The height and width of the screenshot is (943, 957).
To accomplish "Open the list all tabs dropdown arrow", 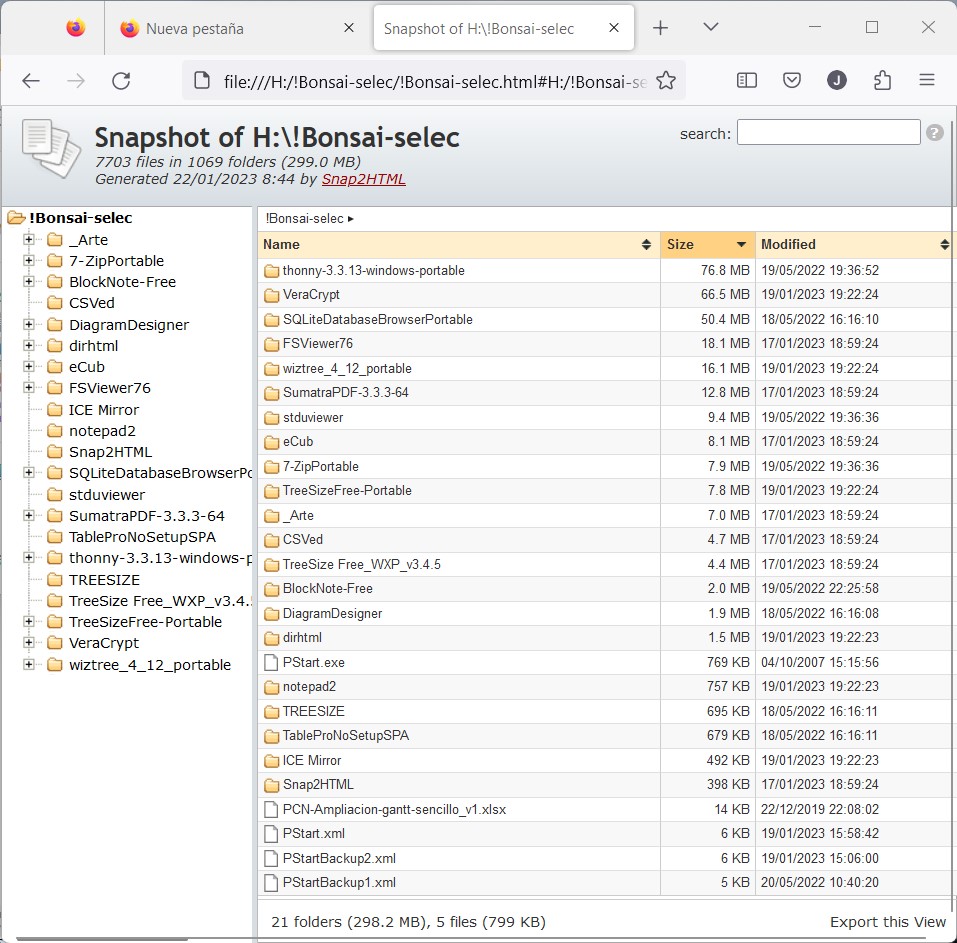I will pyautogui.click(x=711, y=28).
